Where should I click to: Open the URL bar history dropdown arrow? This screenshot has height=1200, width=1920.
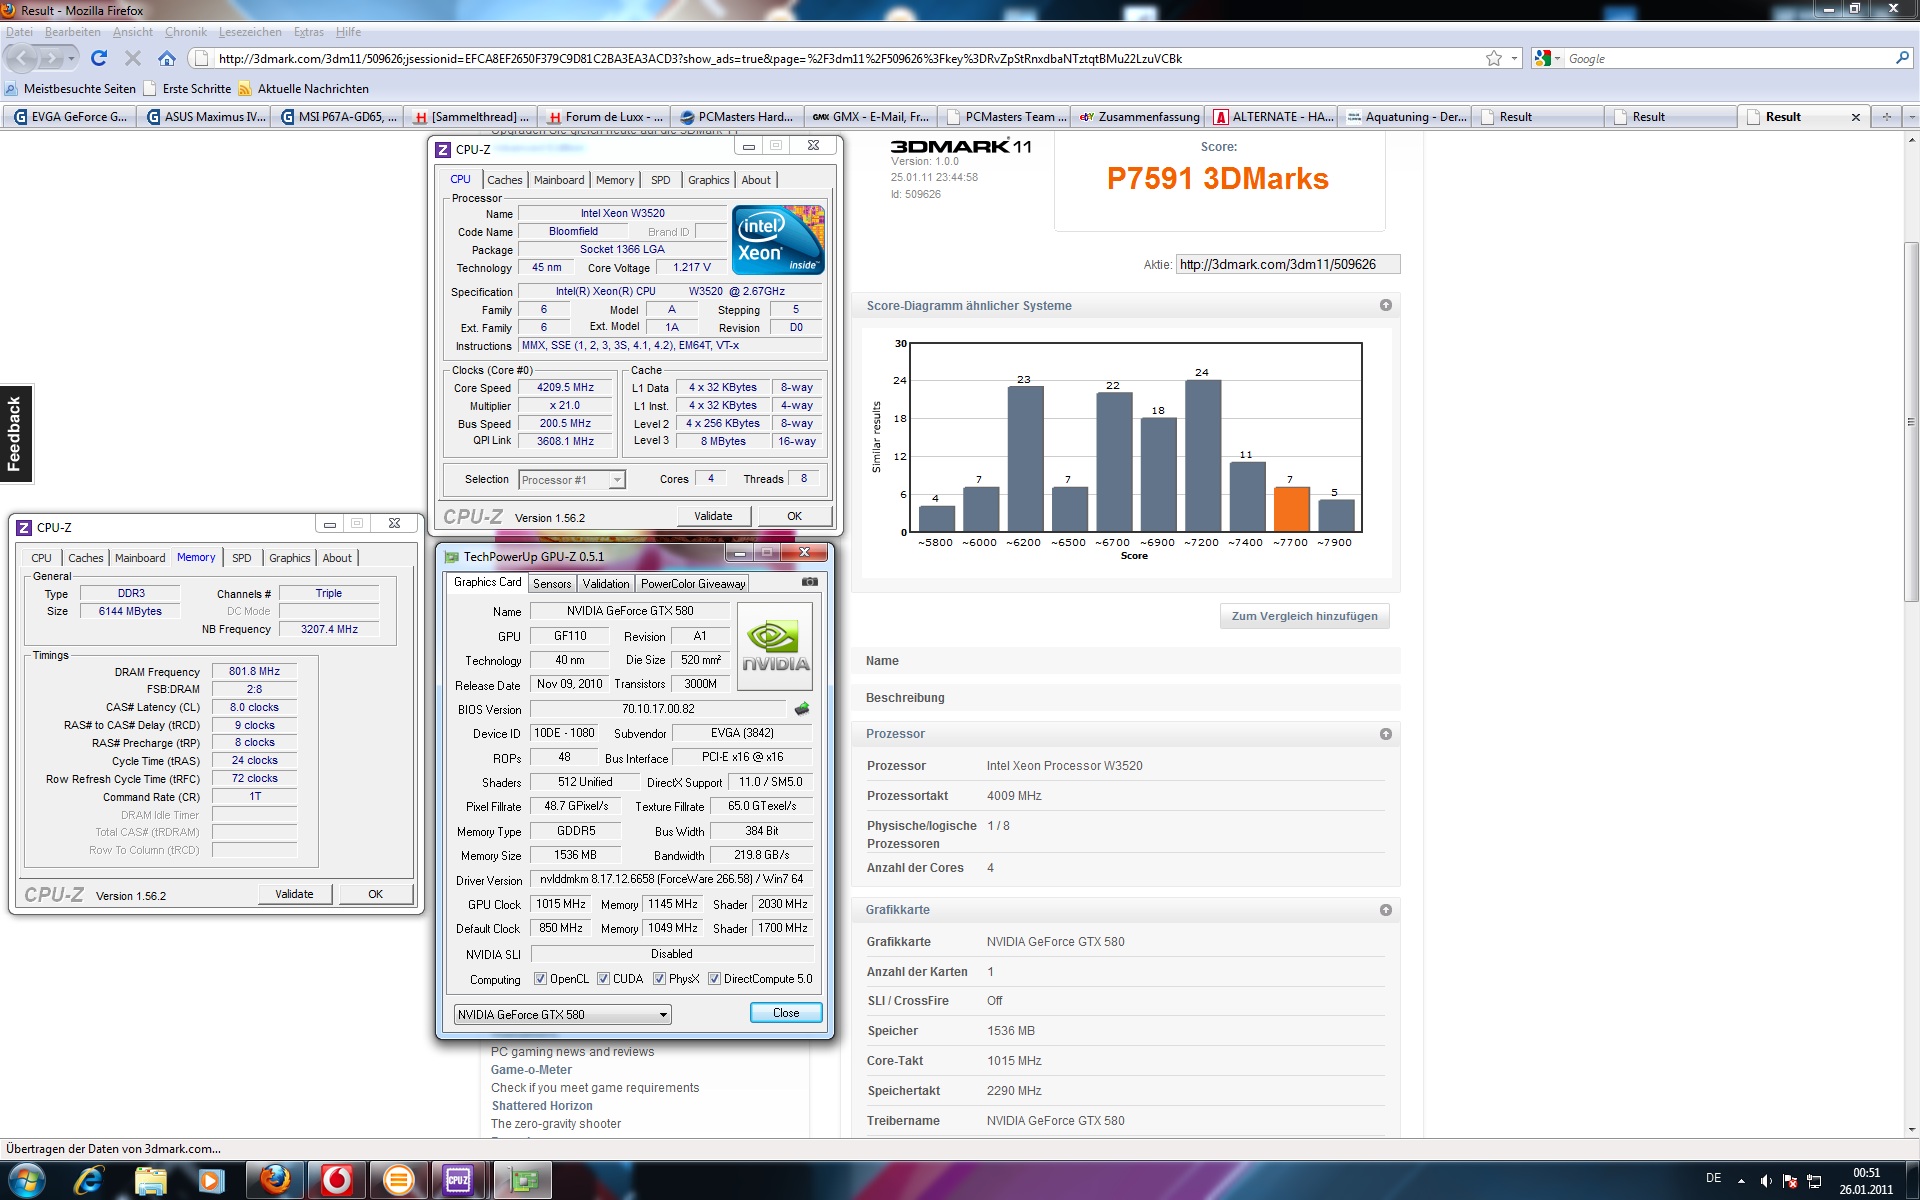click(x=1514, y=58)
